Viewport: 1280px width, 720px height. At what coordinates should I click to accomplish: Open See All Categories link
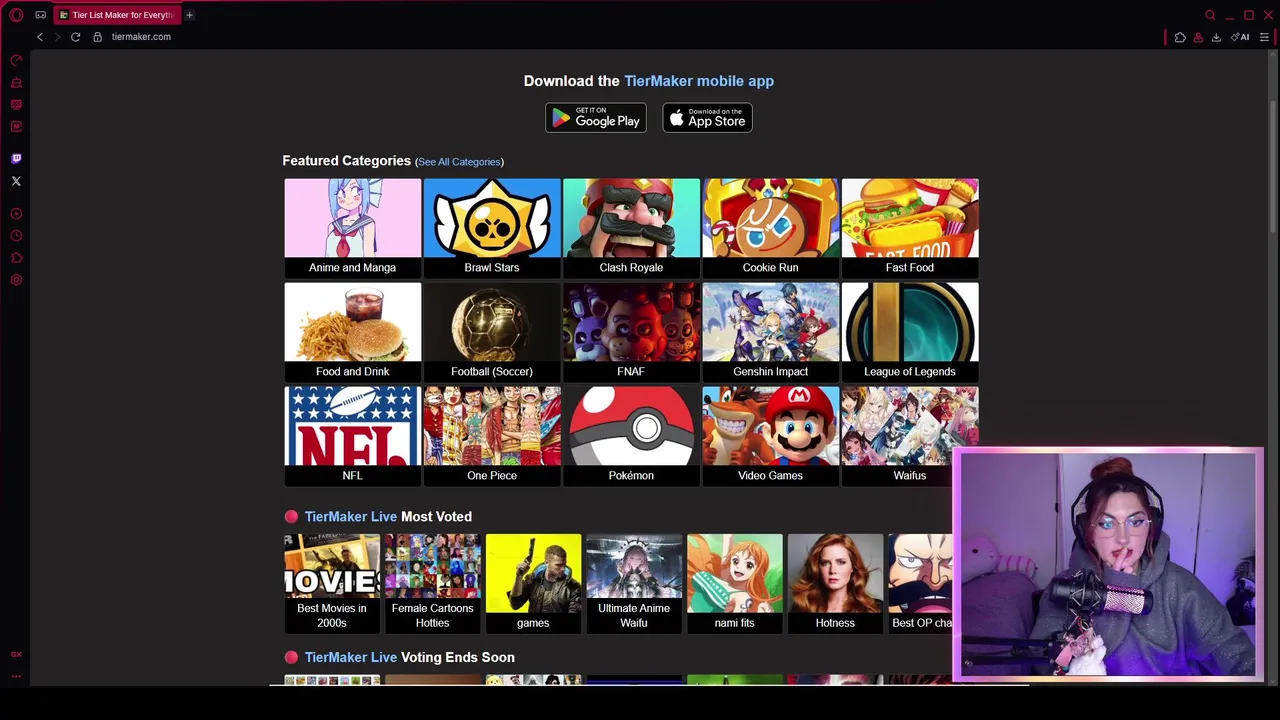(459, 162)
